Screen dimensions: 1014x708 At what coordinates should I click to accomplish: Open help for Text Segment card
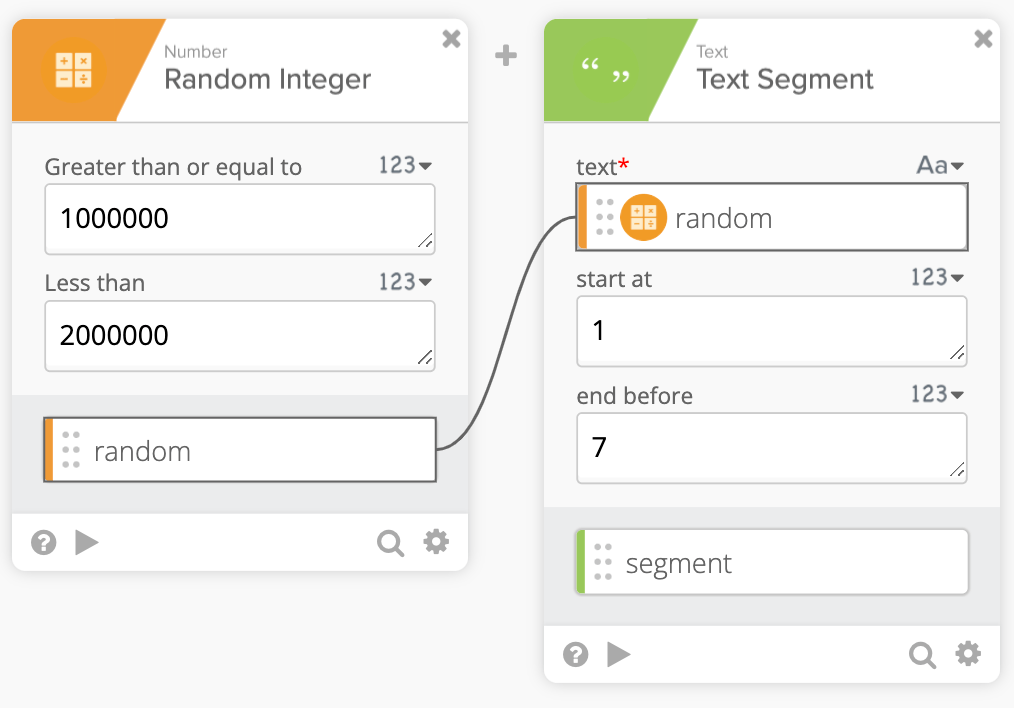click(575, 654)
